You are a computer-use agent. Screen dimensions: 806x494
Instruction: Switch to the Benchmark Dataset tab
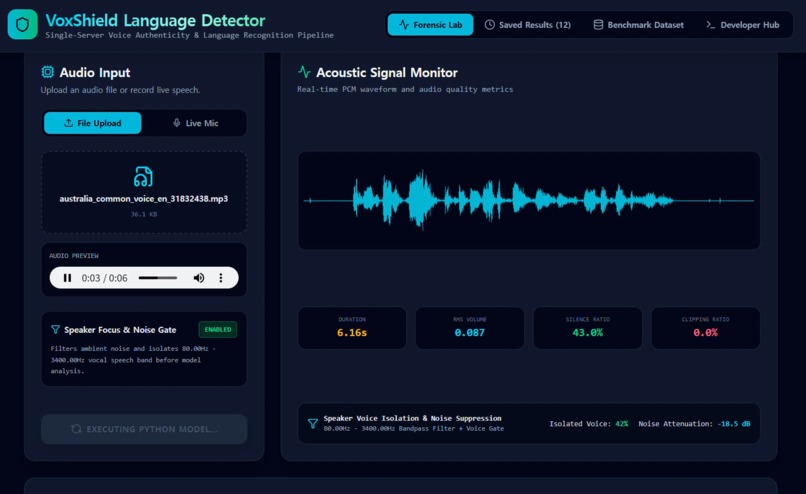638,25
